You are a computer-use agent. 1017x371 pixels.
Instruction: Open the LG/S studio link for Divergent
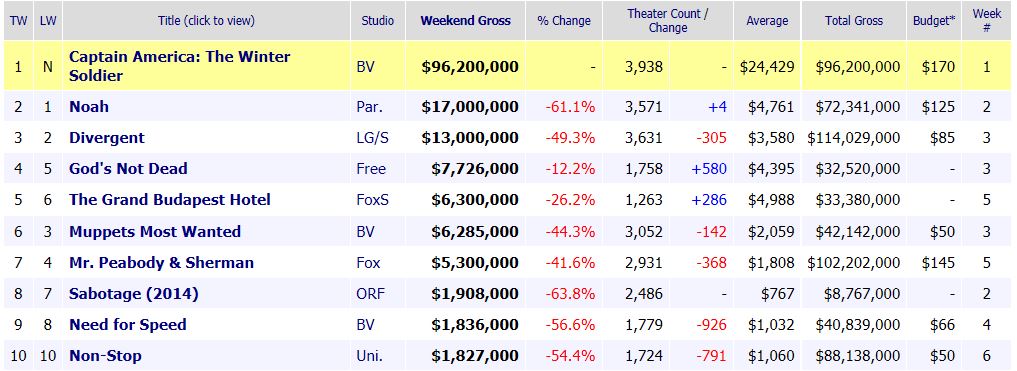372,138
